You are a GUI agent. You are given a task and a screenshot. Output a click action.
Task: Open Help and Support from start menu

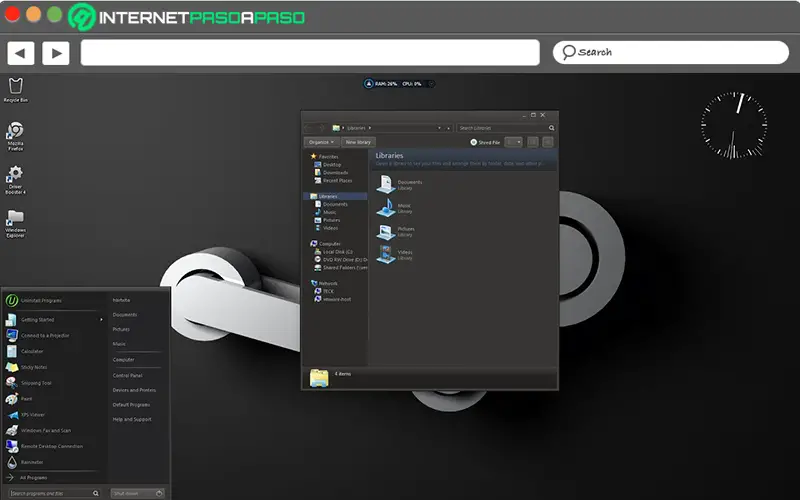(x=132, y=419)
